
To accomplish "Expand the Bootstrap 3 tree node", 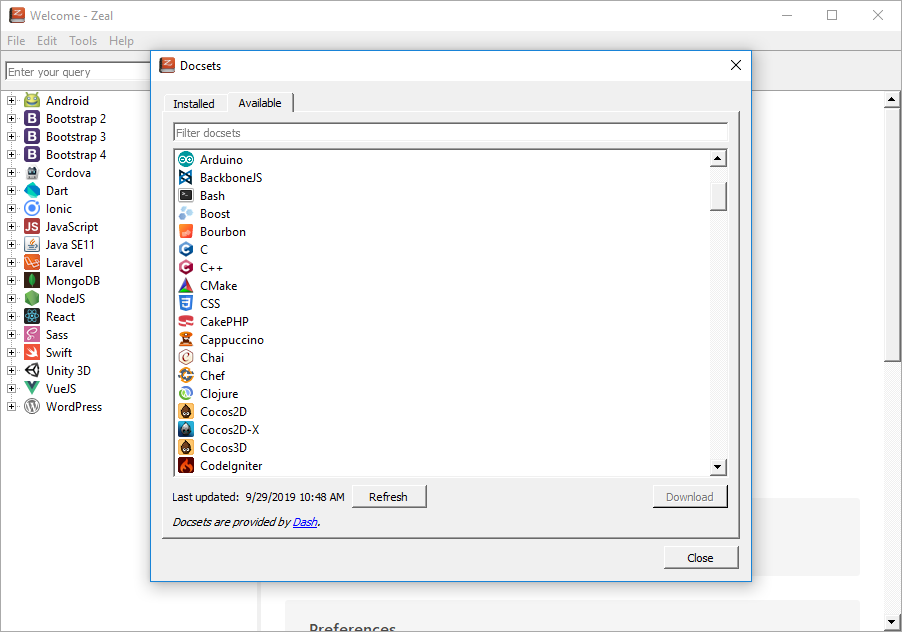I will pos(11,136).
